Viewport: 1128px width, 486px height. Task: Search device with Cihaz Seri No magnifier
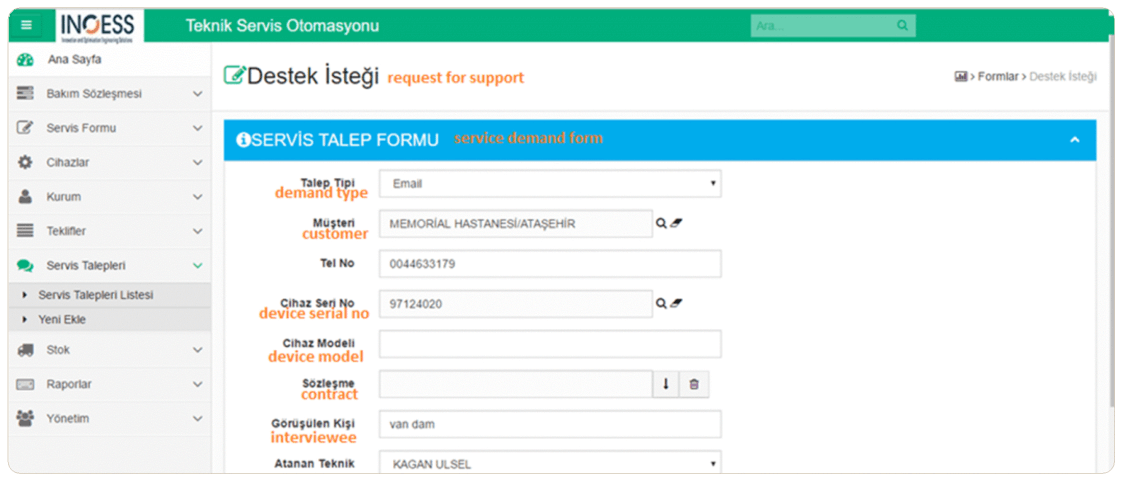660,303
